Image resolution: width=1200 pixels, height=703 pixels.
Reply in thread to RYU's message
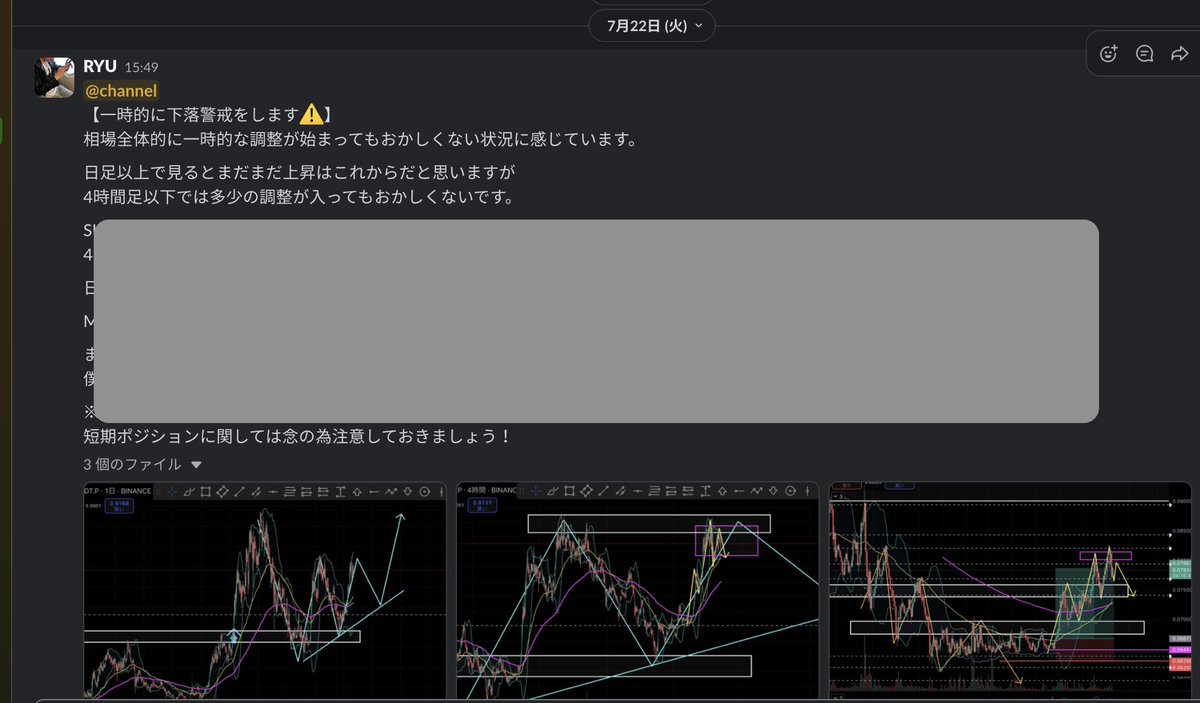click(1144, 53)
